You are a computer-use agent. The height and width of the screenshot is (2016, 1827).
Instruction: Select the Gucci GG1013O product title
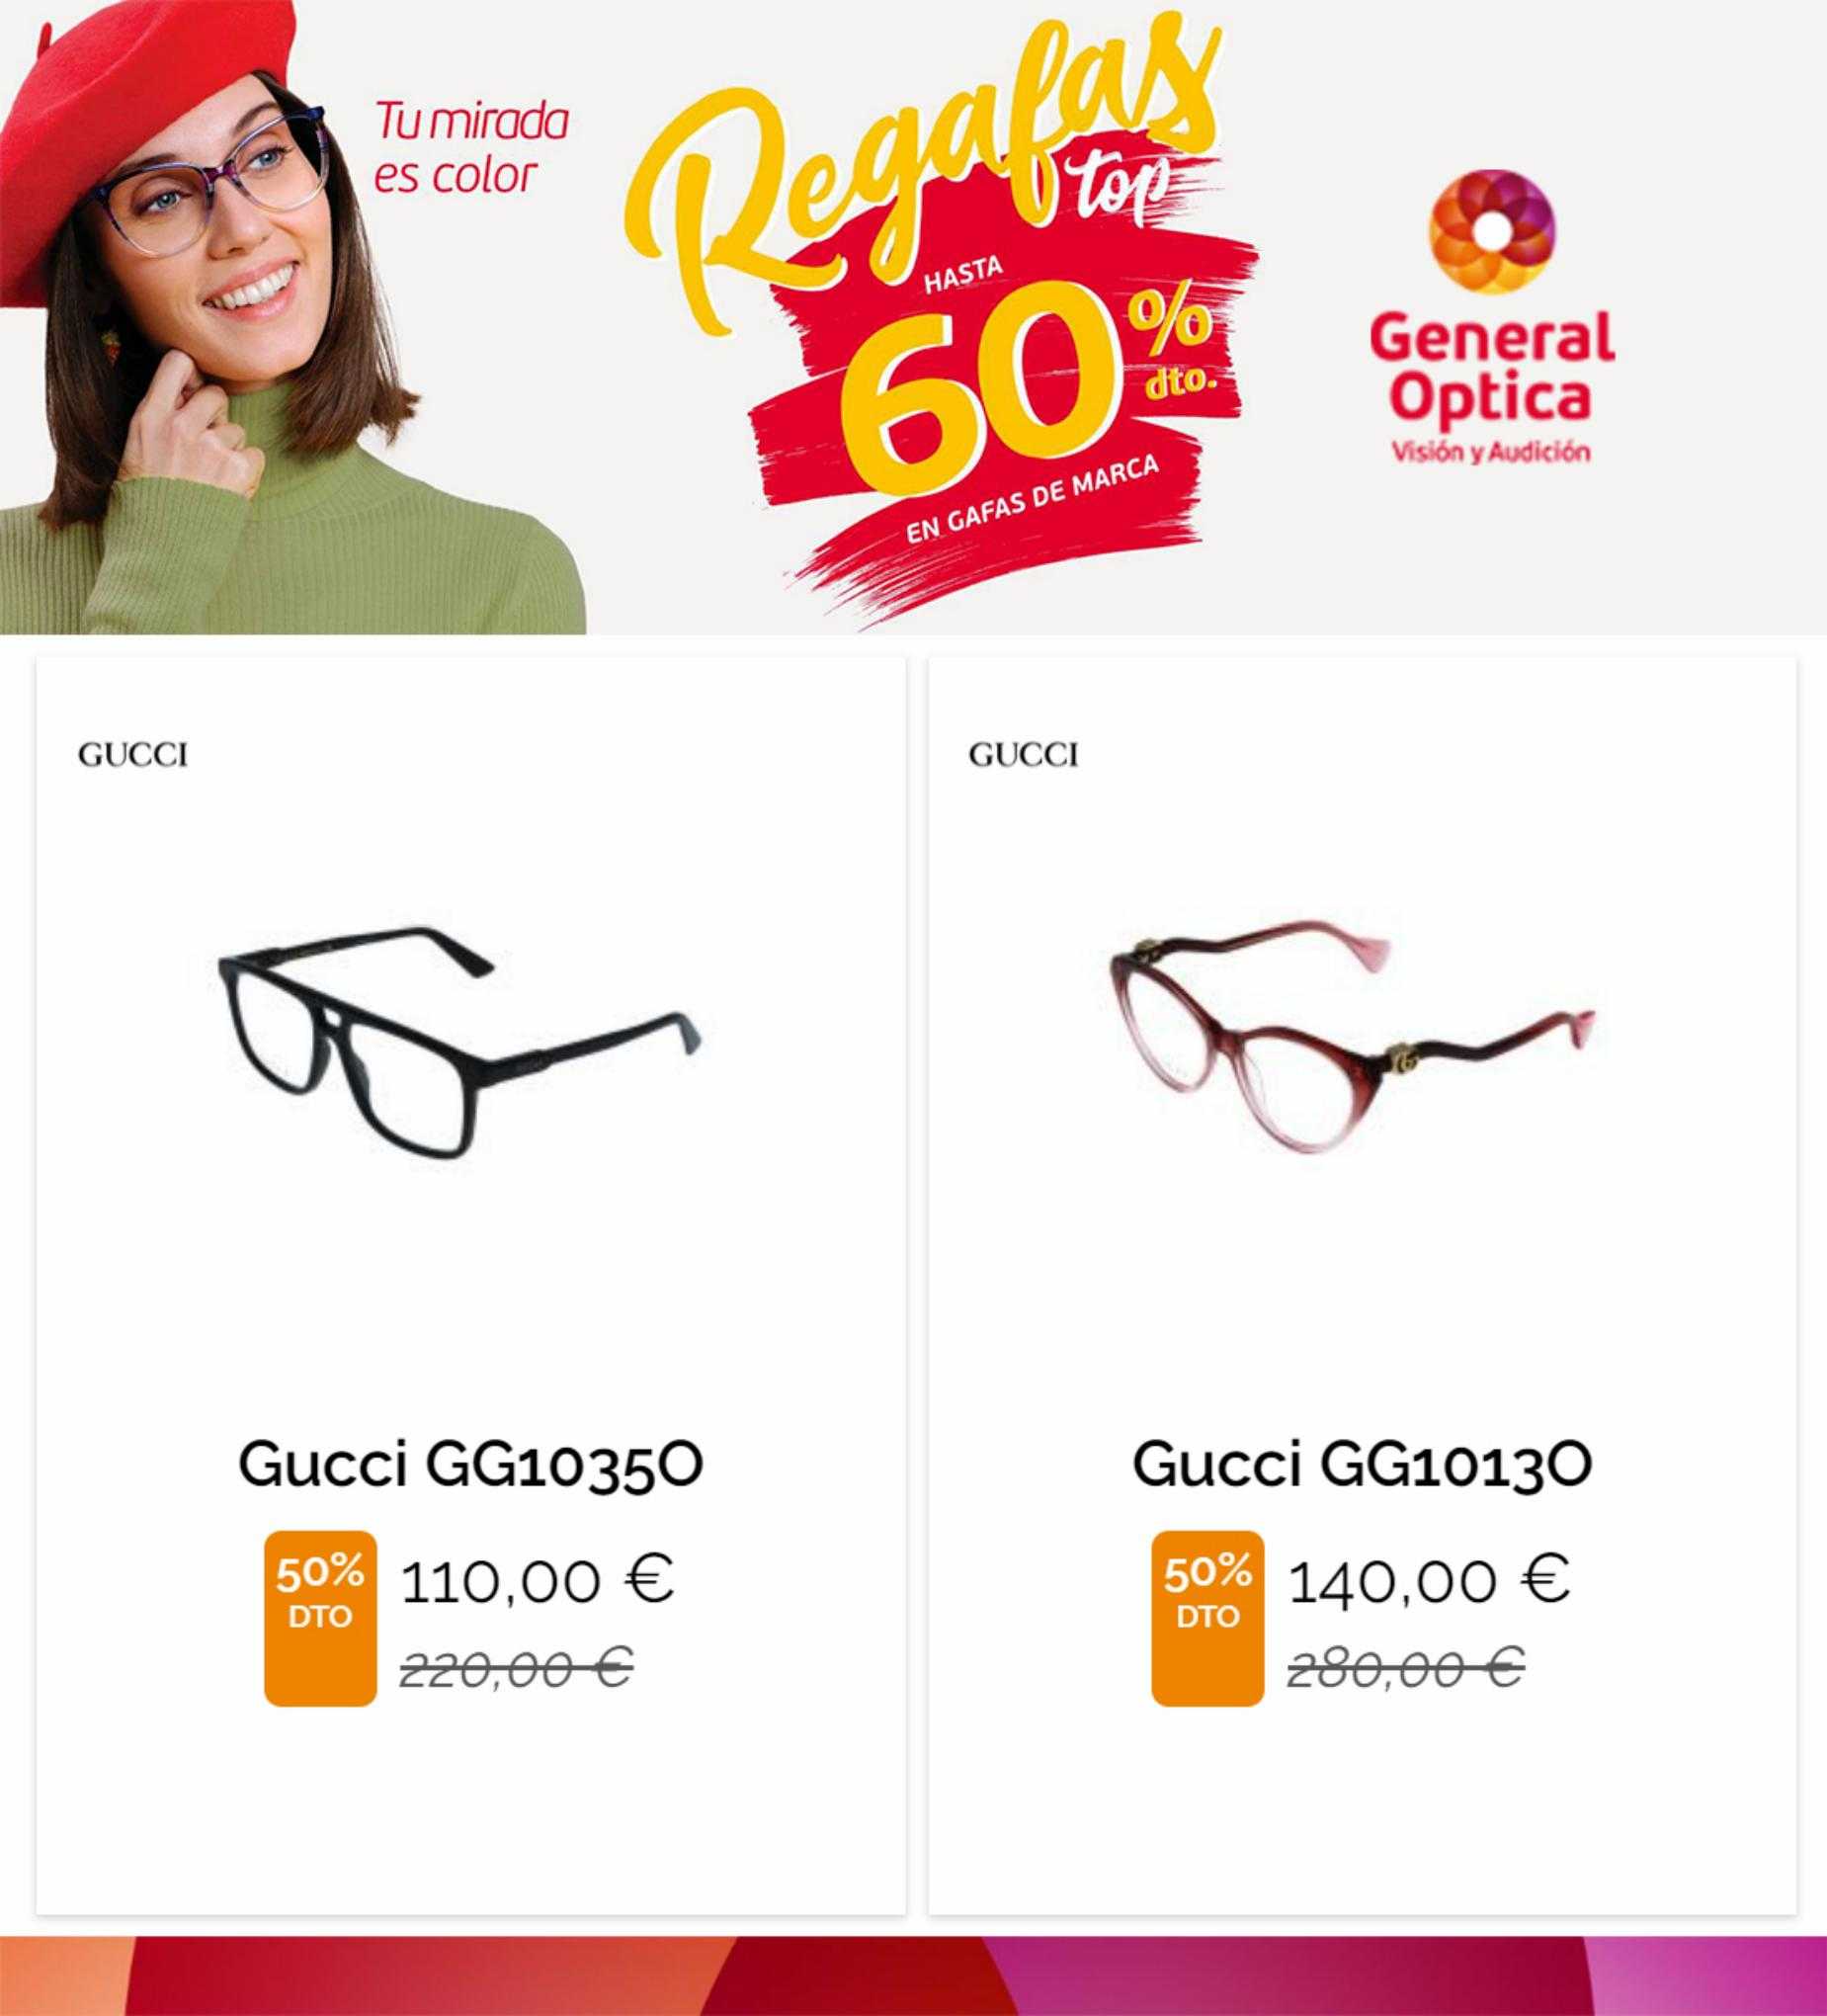click(1362, 1465)
